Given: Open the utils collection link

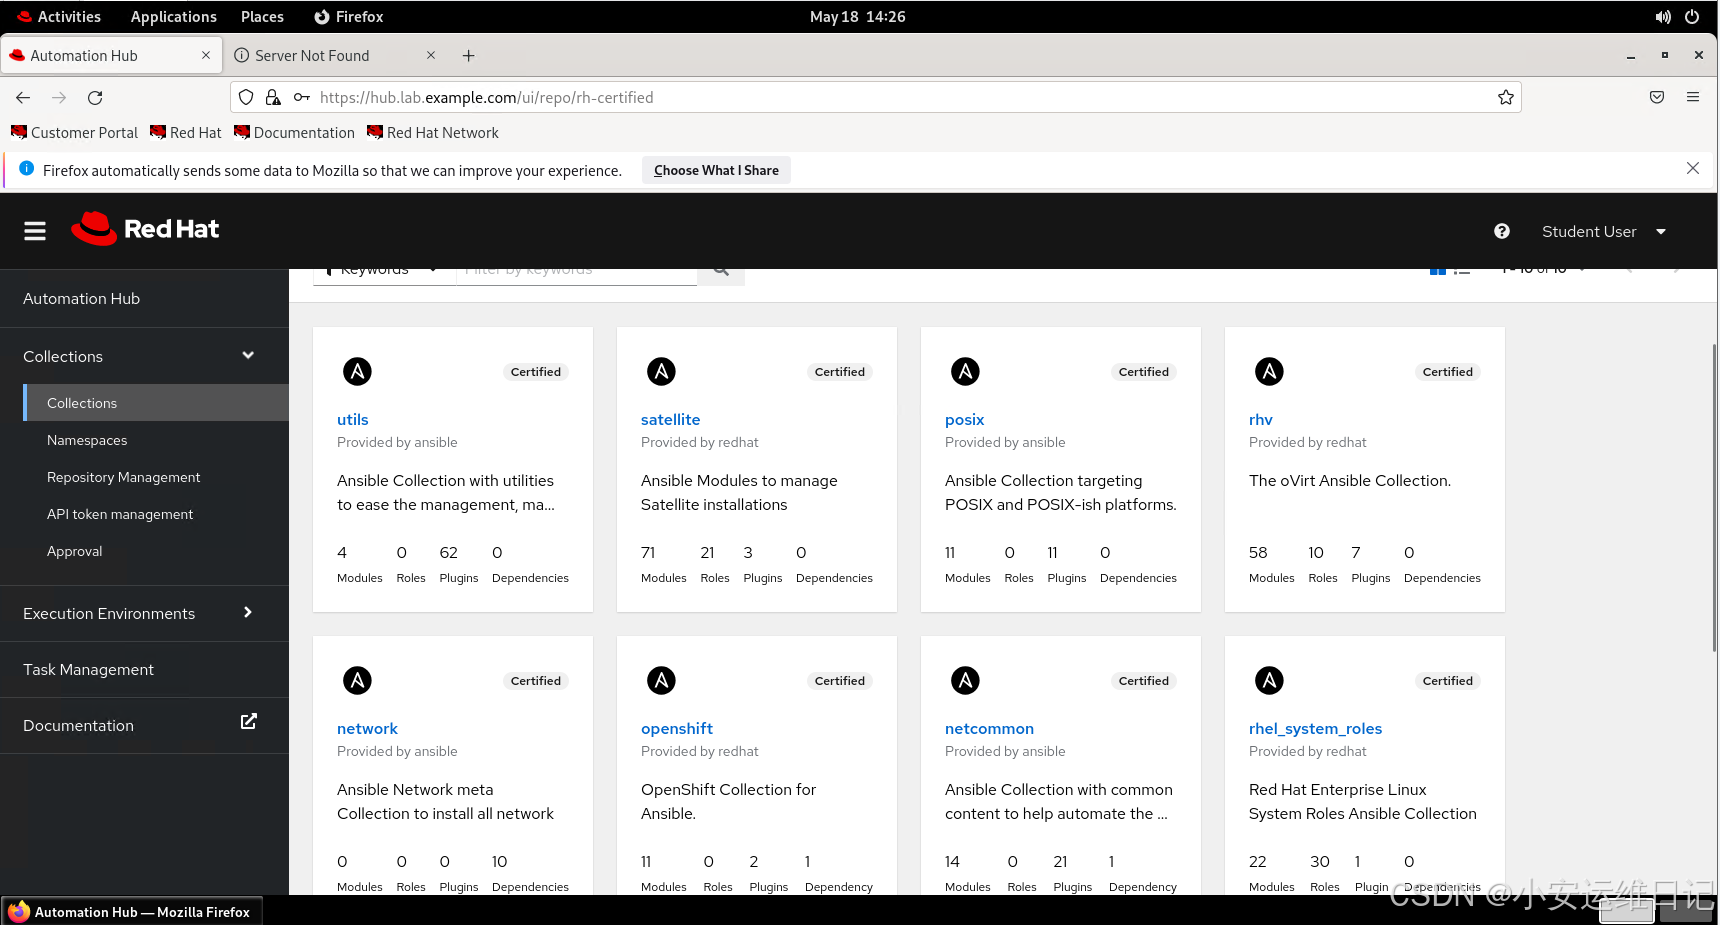Looking at the screenshot, I should click(x=352, y=420).
